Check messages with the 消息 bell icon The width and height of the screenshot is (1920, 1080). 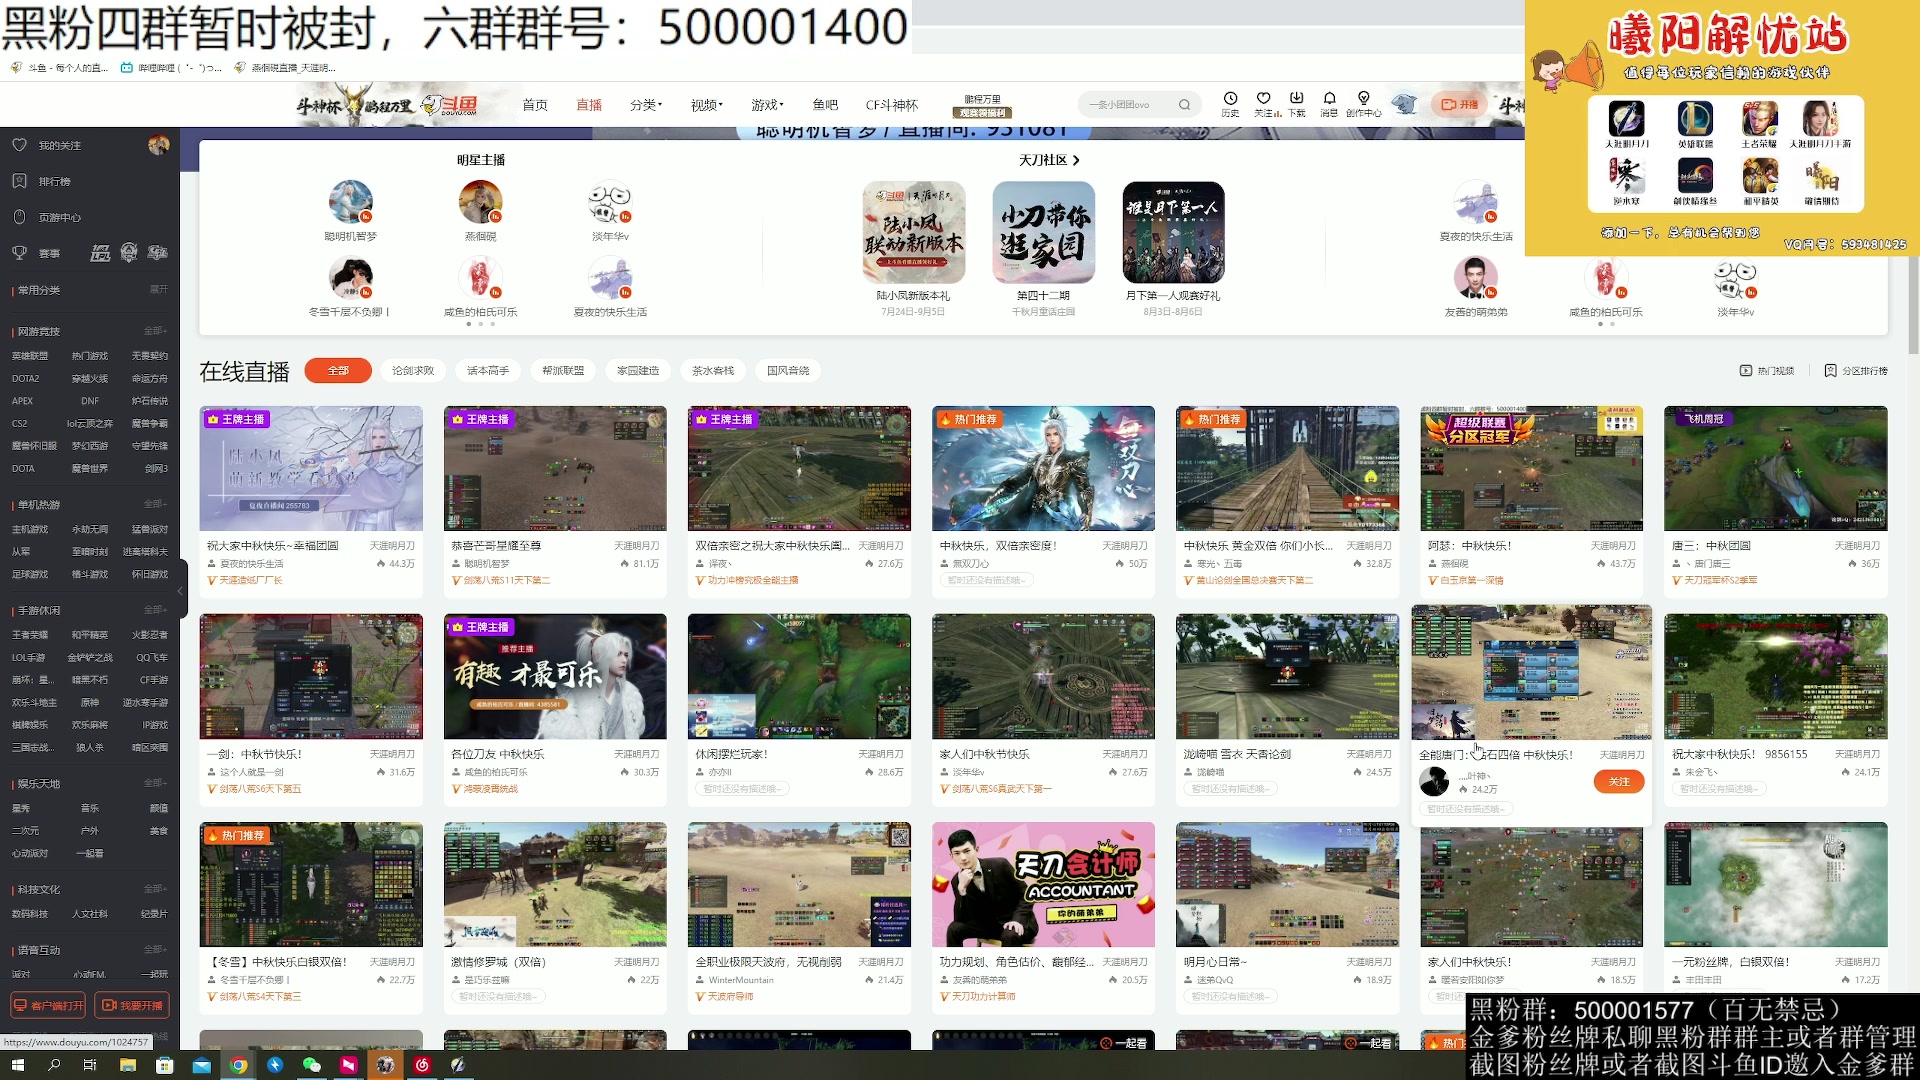click(x=1330, y=105)
